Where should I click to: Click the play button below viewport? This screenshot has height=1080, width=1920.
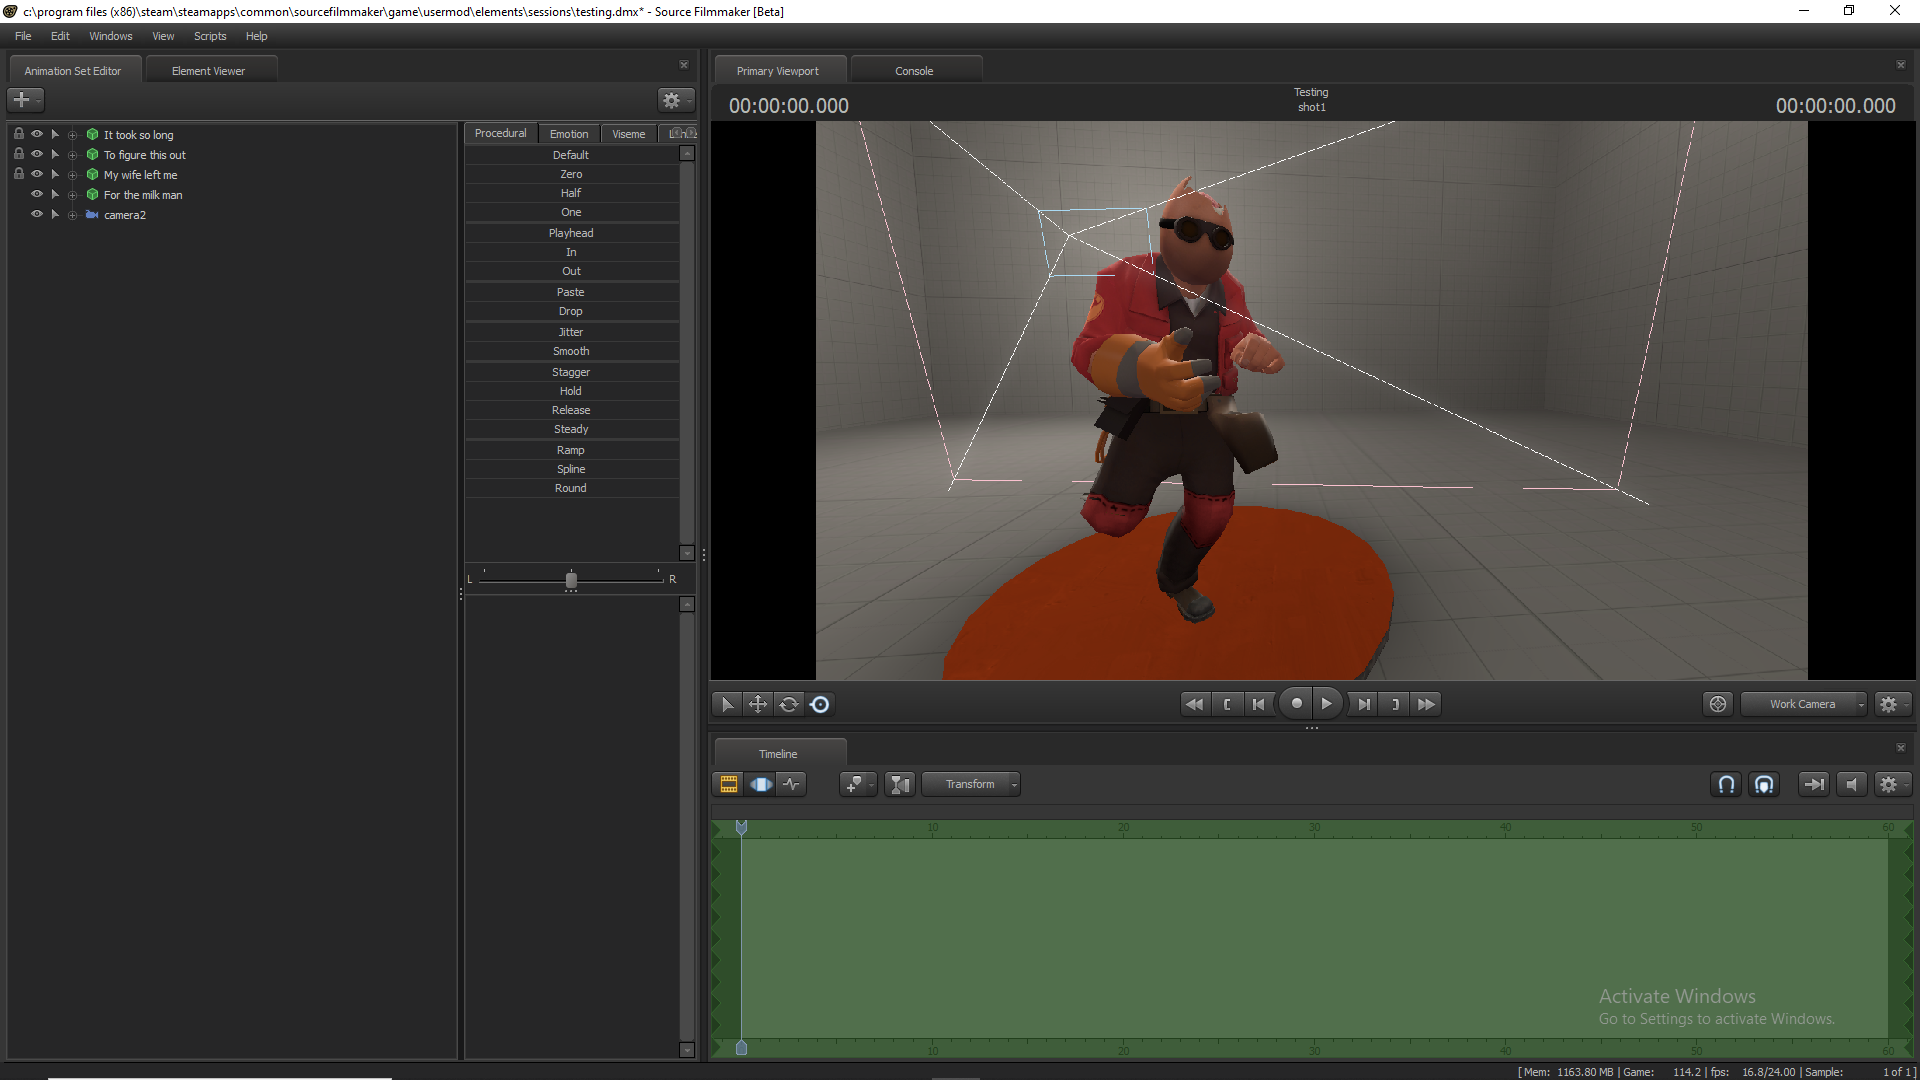(1326, 704)
